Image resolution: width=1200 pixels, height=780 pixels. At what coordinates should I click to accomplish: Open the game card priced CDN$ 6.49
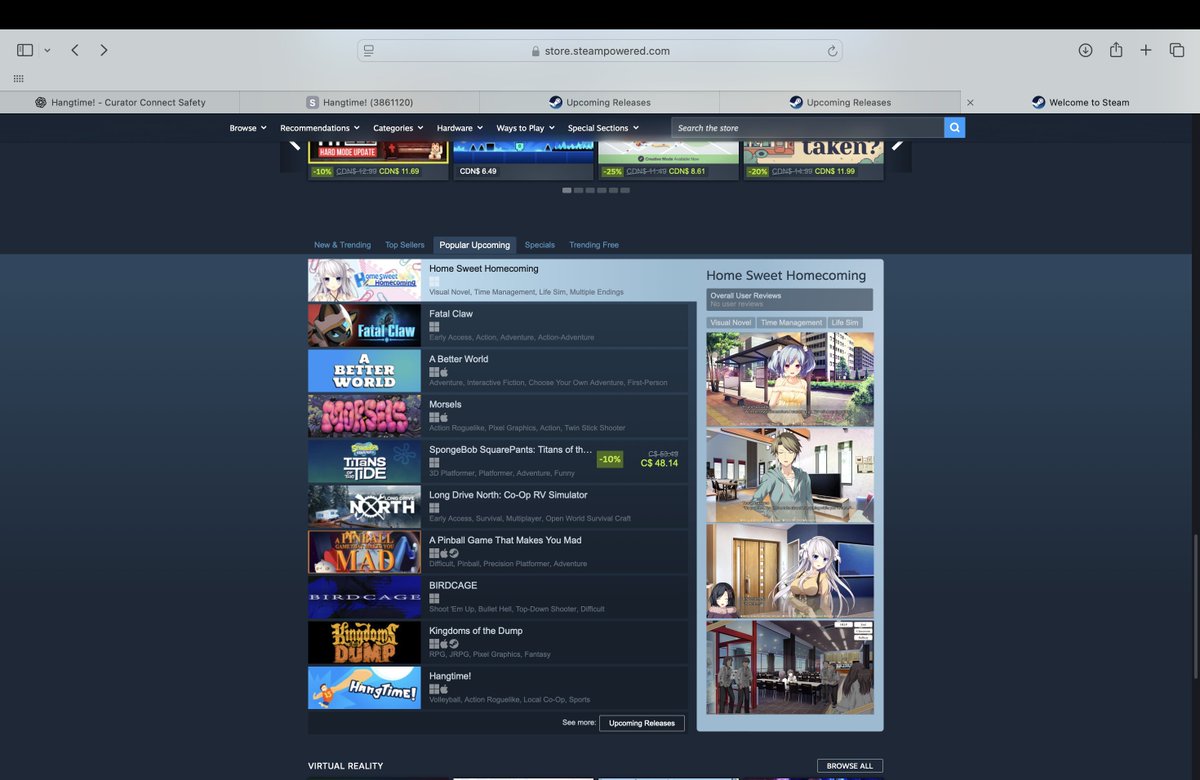pyautogui.click(x=523, y=160)
